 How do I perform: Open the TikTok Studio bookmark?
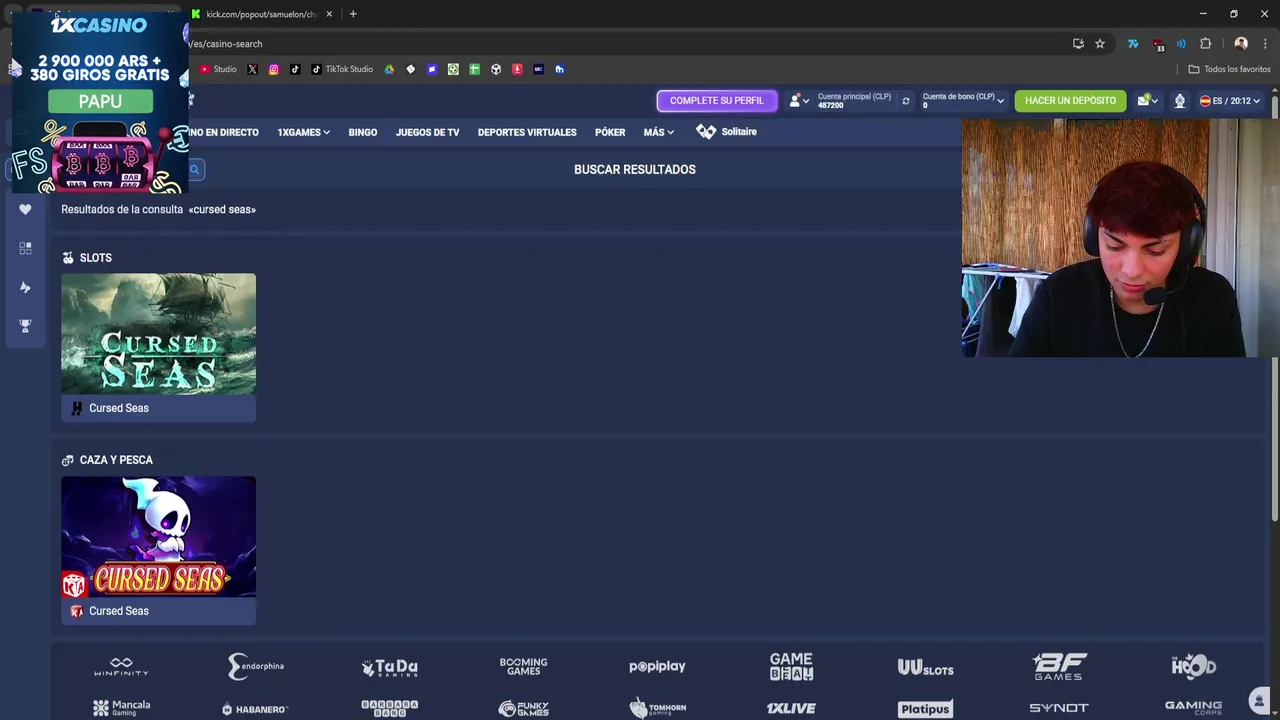pos(342,69)
